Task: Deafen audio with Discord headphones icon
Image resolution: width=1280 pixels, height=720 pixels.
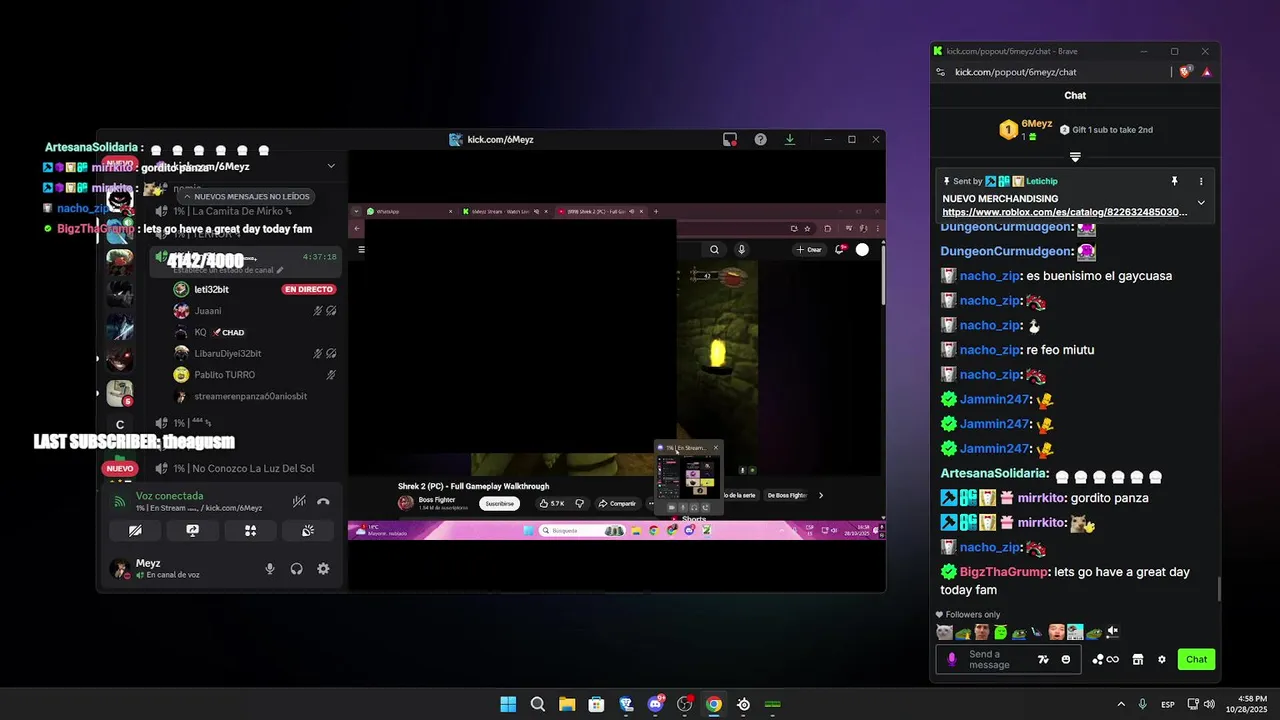Action: (x=297, y=569)
